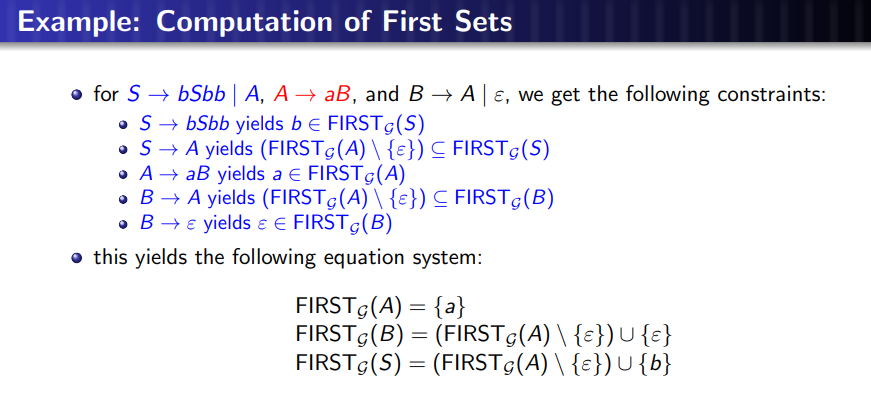Click the constraint 'B → ε yields ε ∈ FIRST(B)'
This screenshot has width=871, height=414.
(266, 223)
